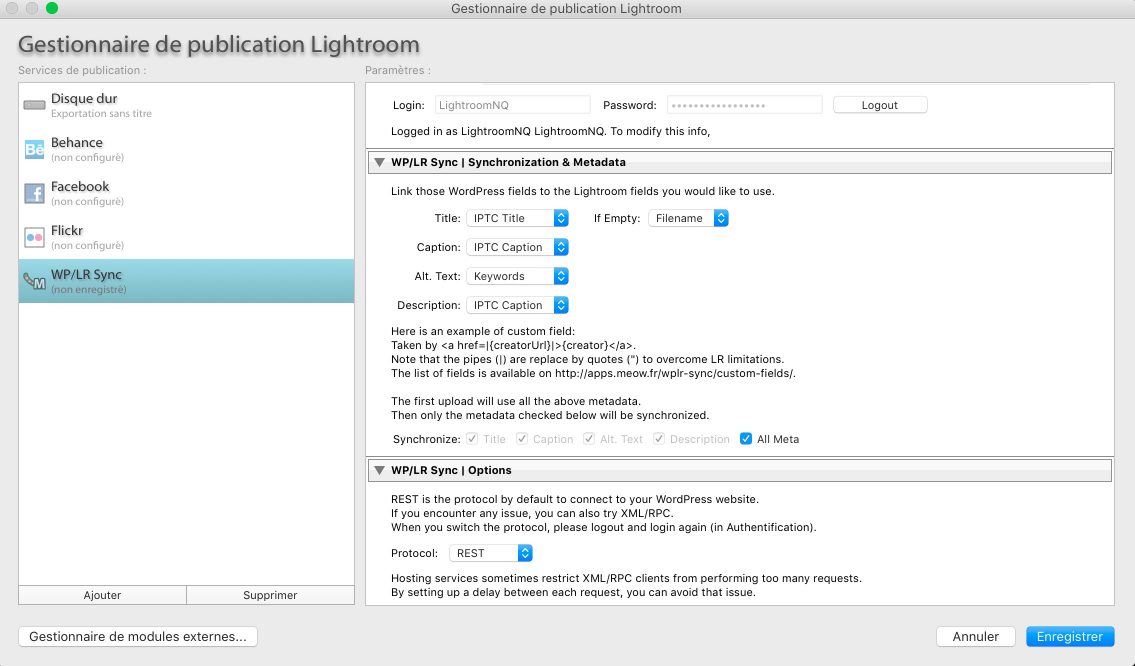This screenshot has height=666, width=1135.
Task: Click the Supprimer button
Action: pos(270,595)
